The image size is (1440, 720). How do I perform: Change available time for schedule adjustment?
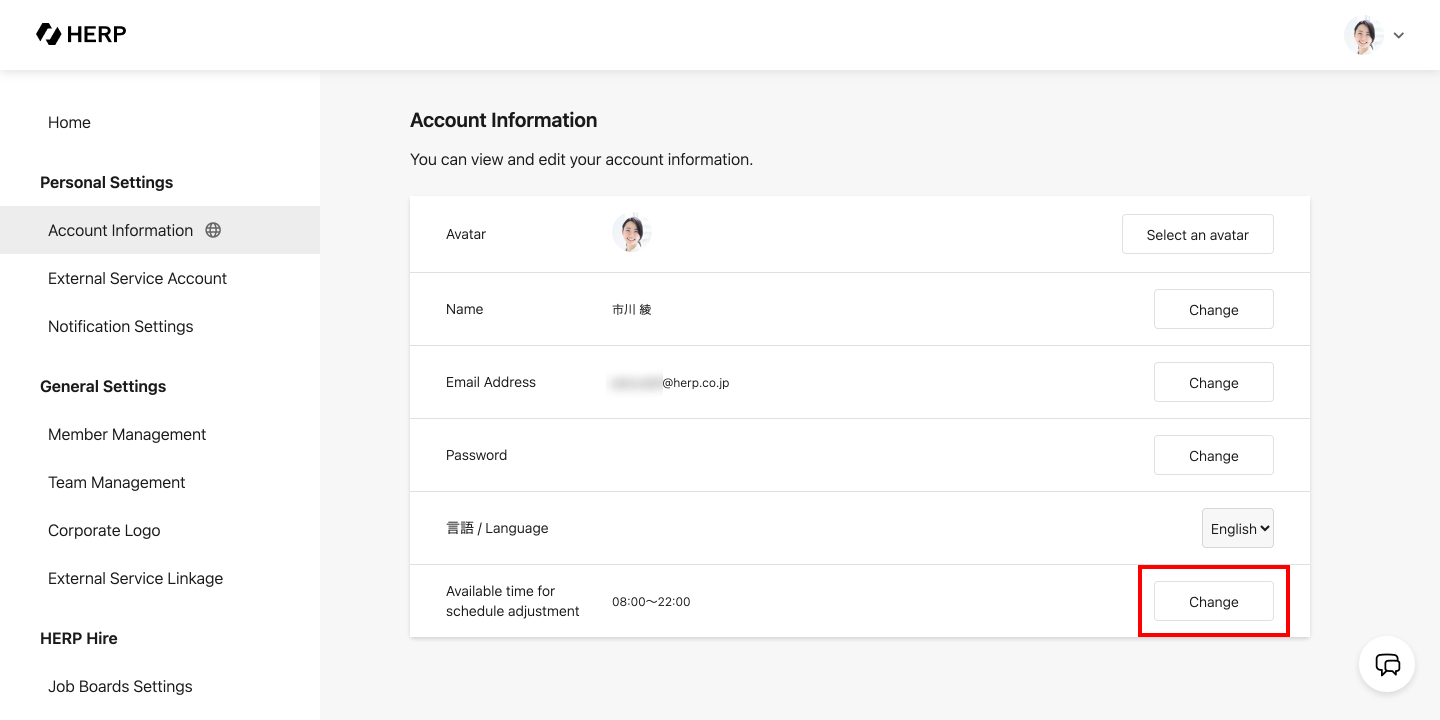tap(1213, 601)
